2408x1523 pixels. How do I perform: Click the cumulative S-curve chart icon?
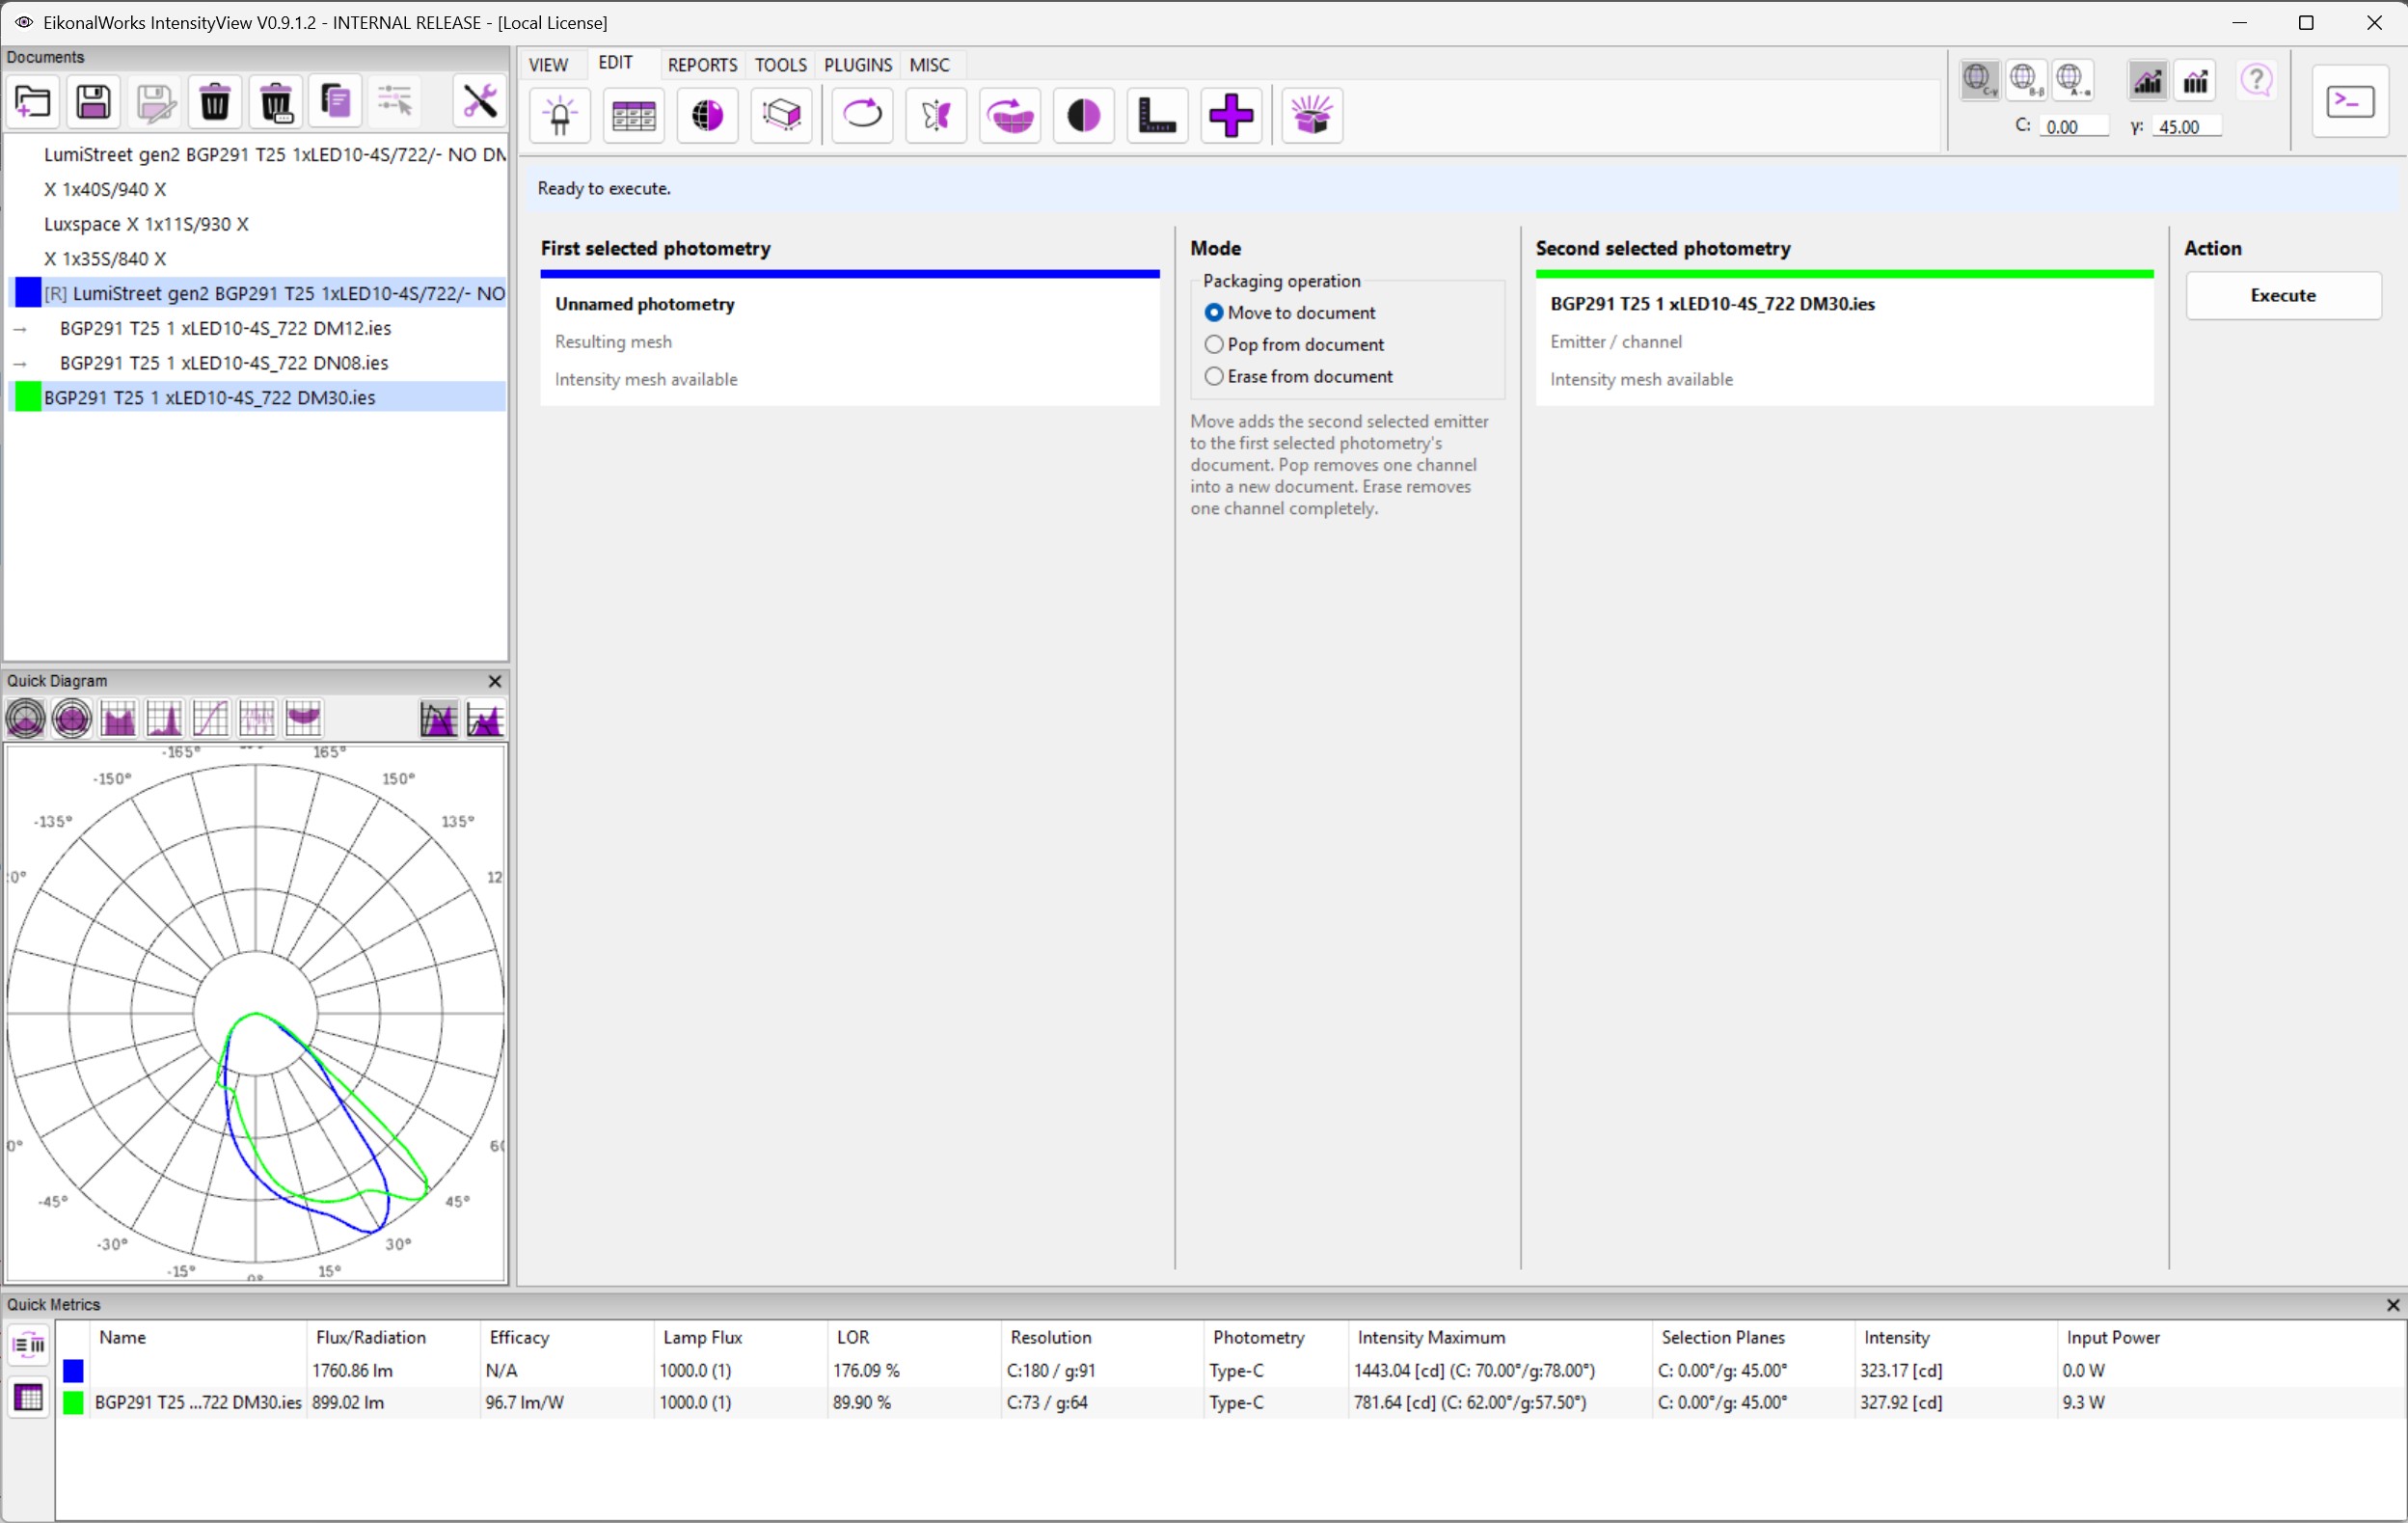click(210, 719)
